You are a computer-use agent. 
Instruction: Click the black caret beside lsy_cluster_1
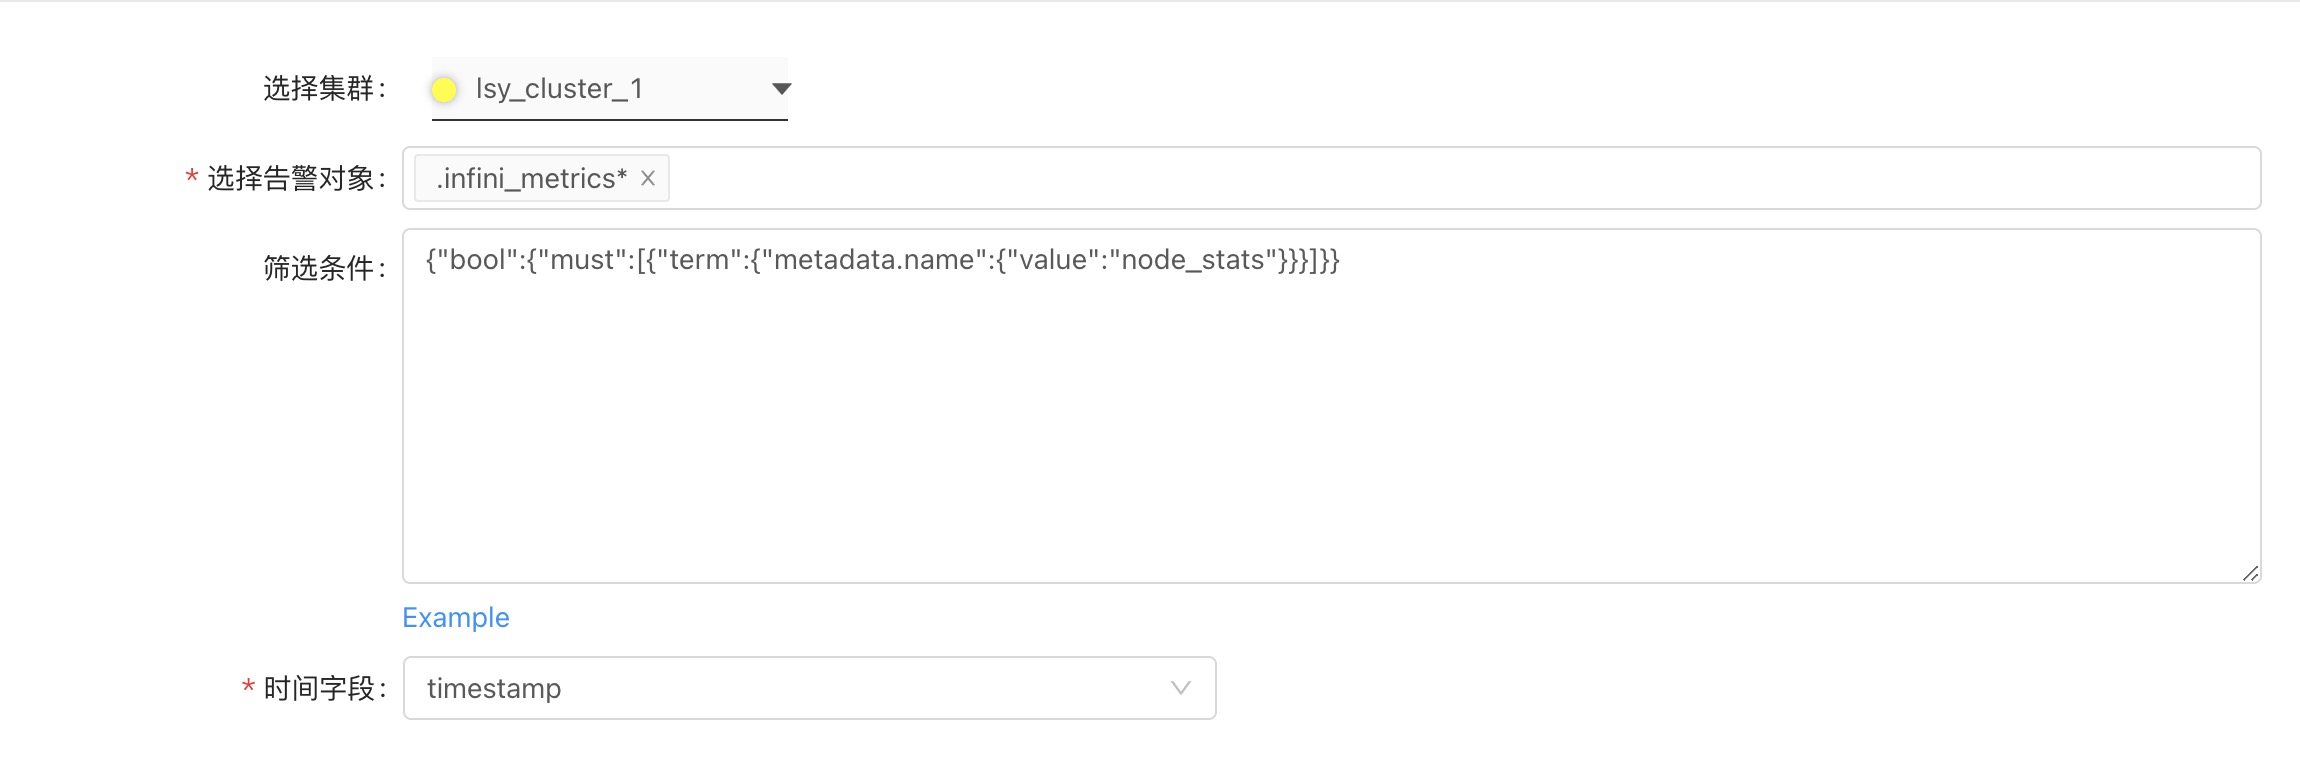781,89
